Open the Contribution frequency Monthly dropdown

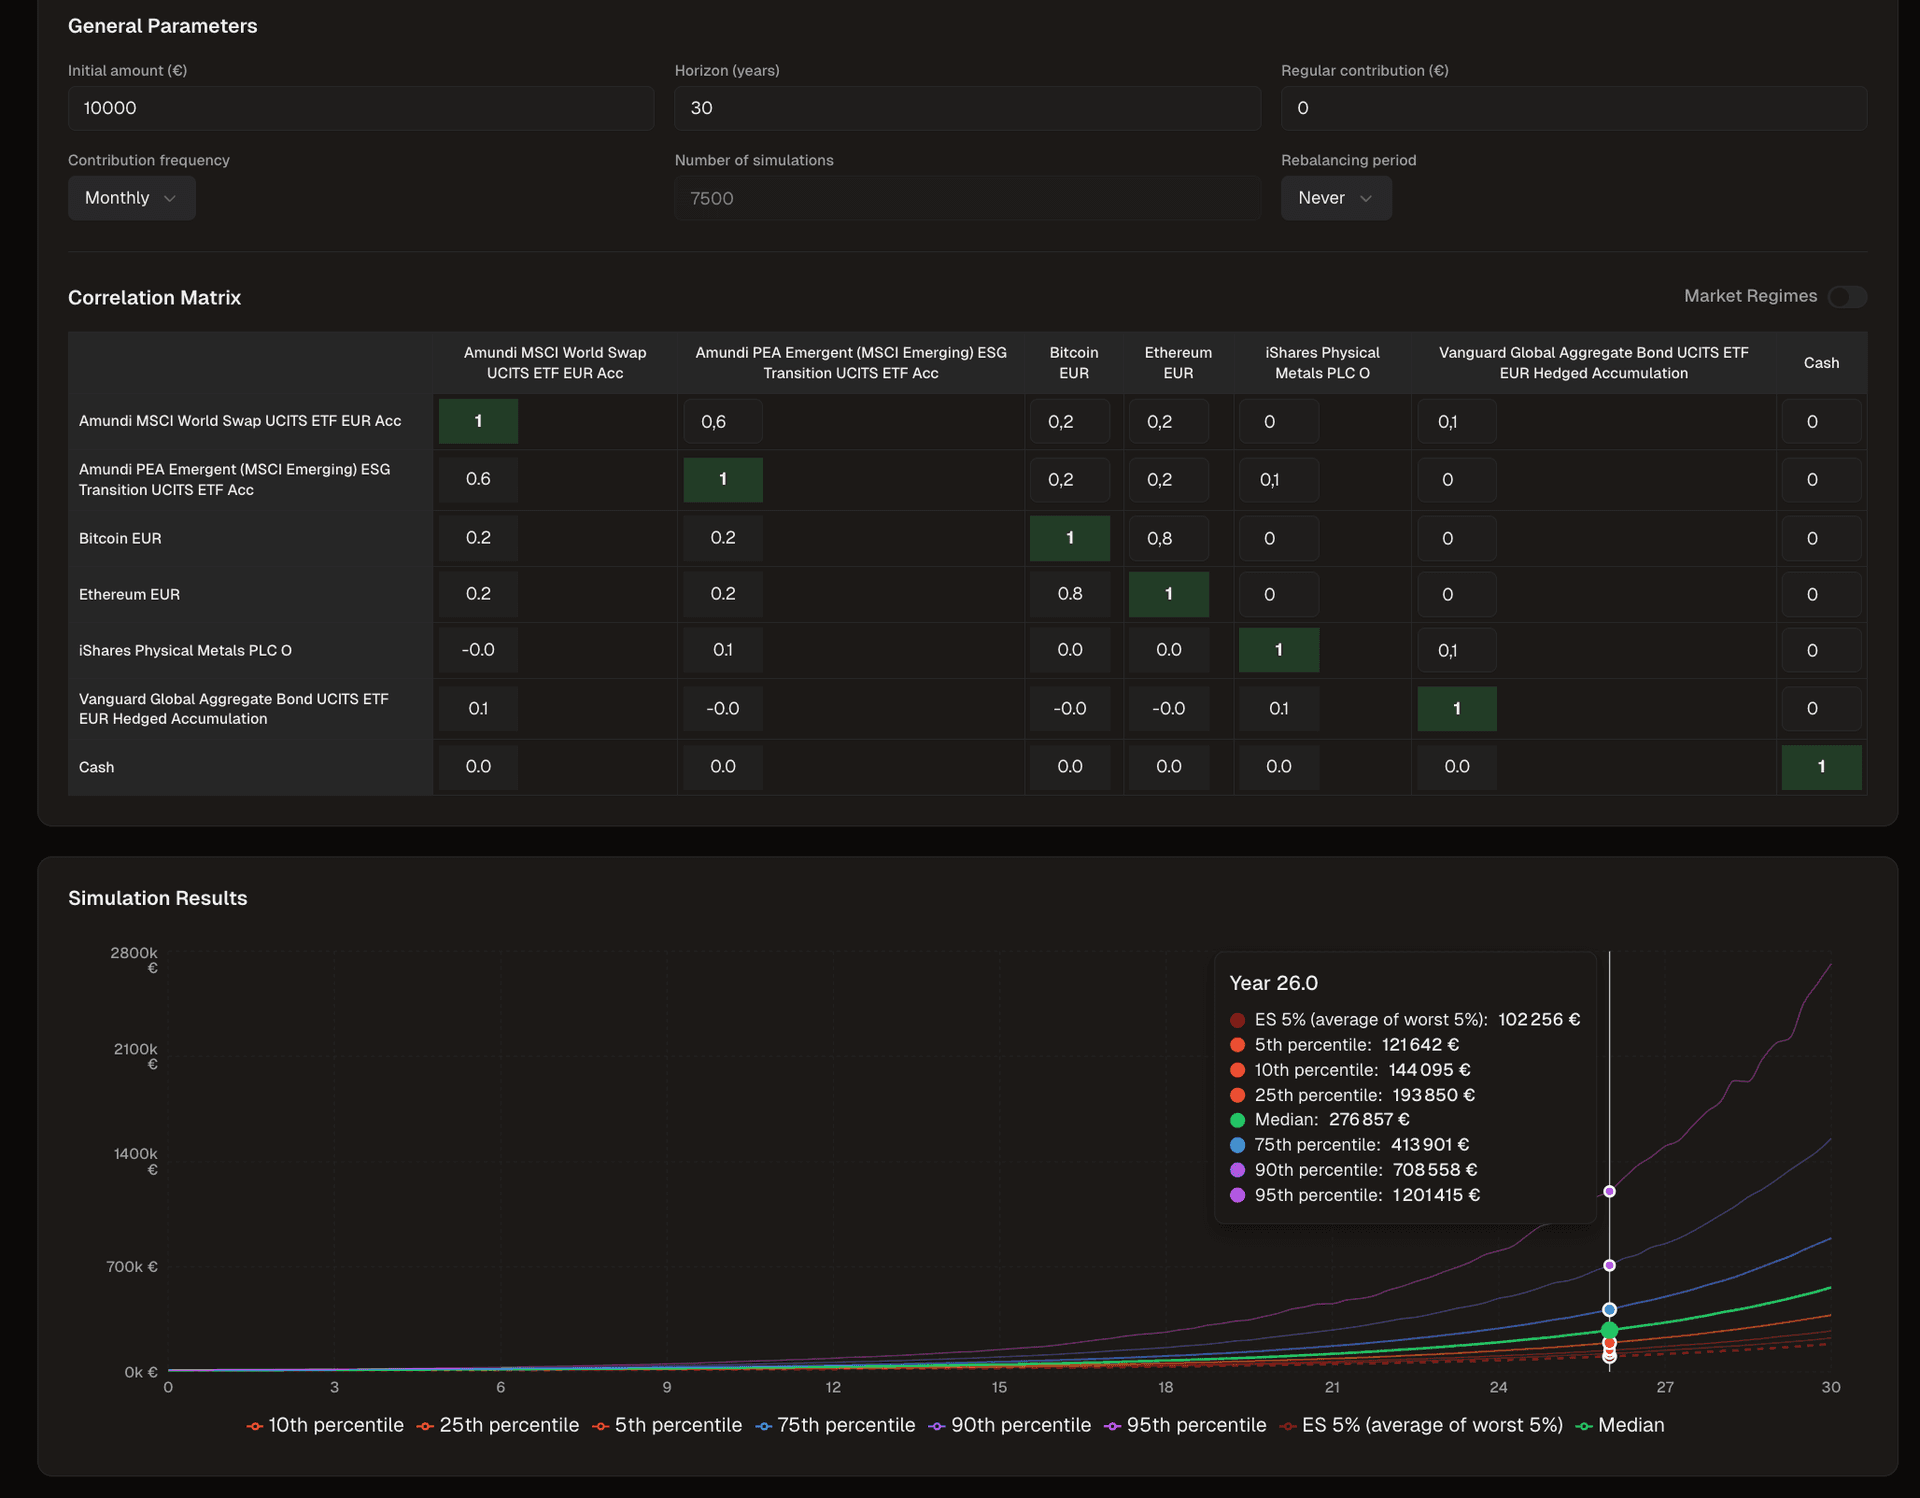131,198
